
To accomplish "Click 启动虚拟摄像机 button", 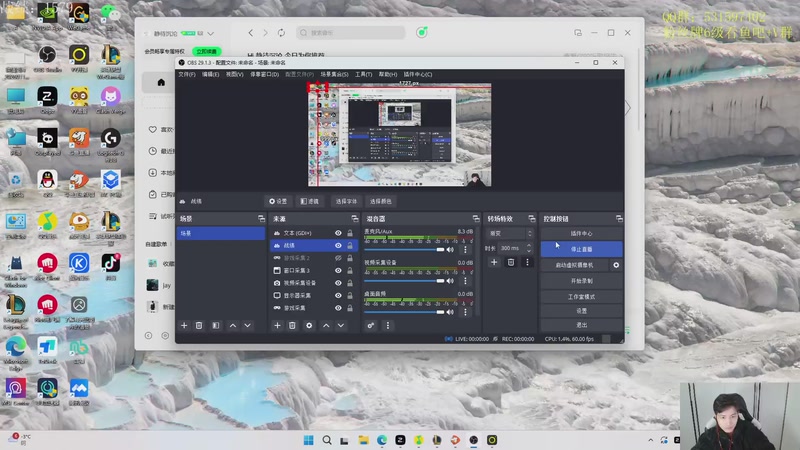I will (574, 265).
